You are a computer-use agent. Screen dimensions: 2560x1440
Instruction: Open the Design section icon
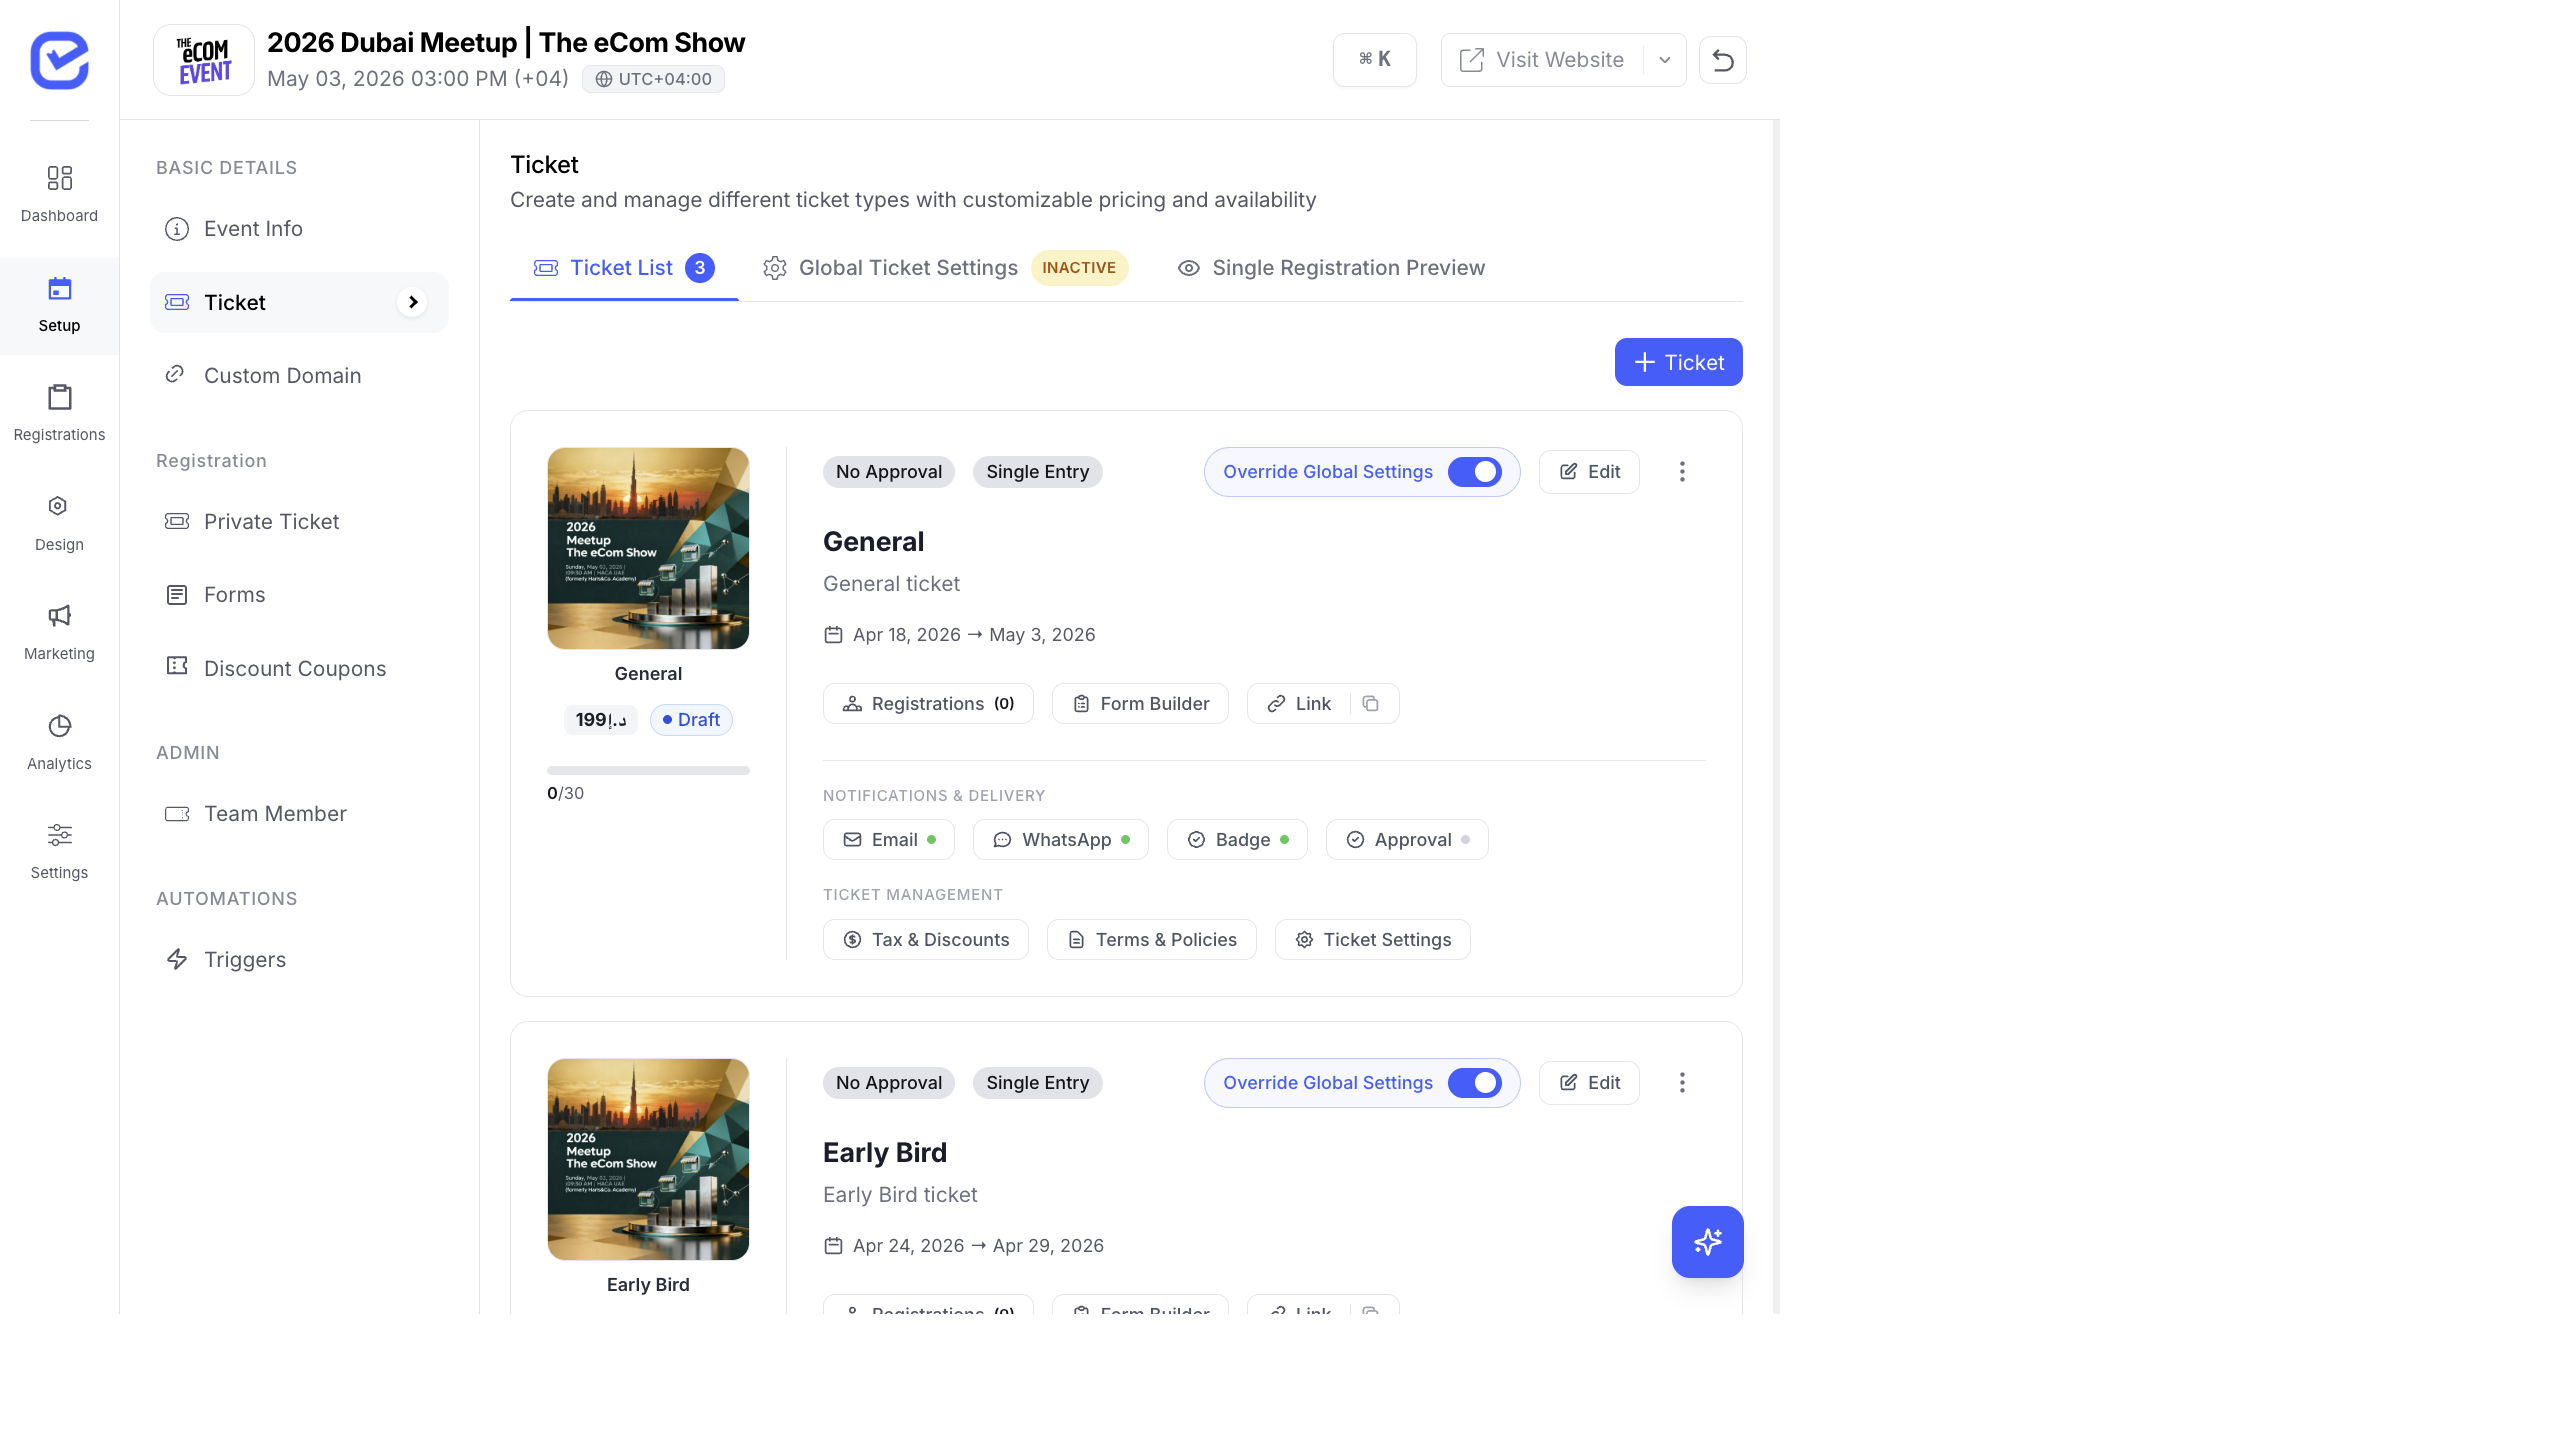(x=59, y=507)
